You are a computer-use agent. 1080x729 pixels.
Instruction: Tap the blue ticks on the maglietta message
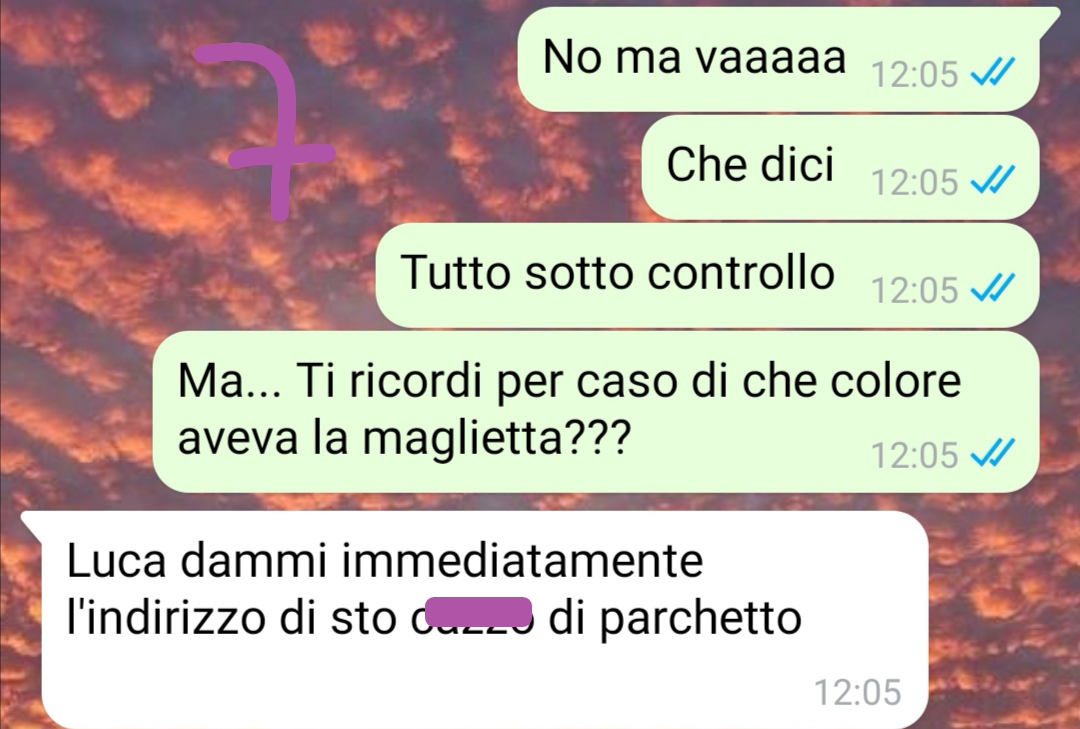pos(992,453)
